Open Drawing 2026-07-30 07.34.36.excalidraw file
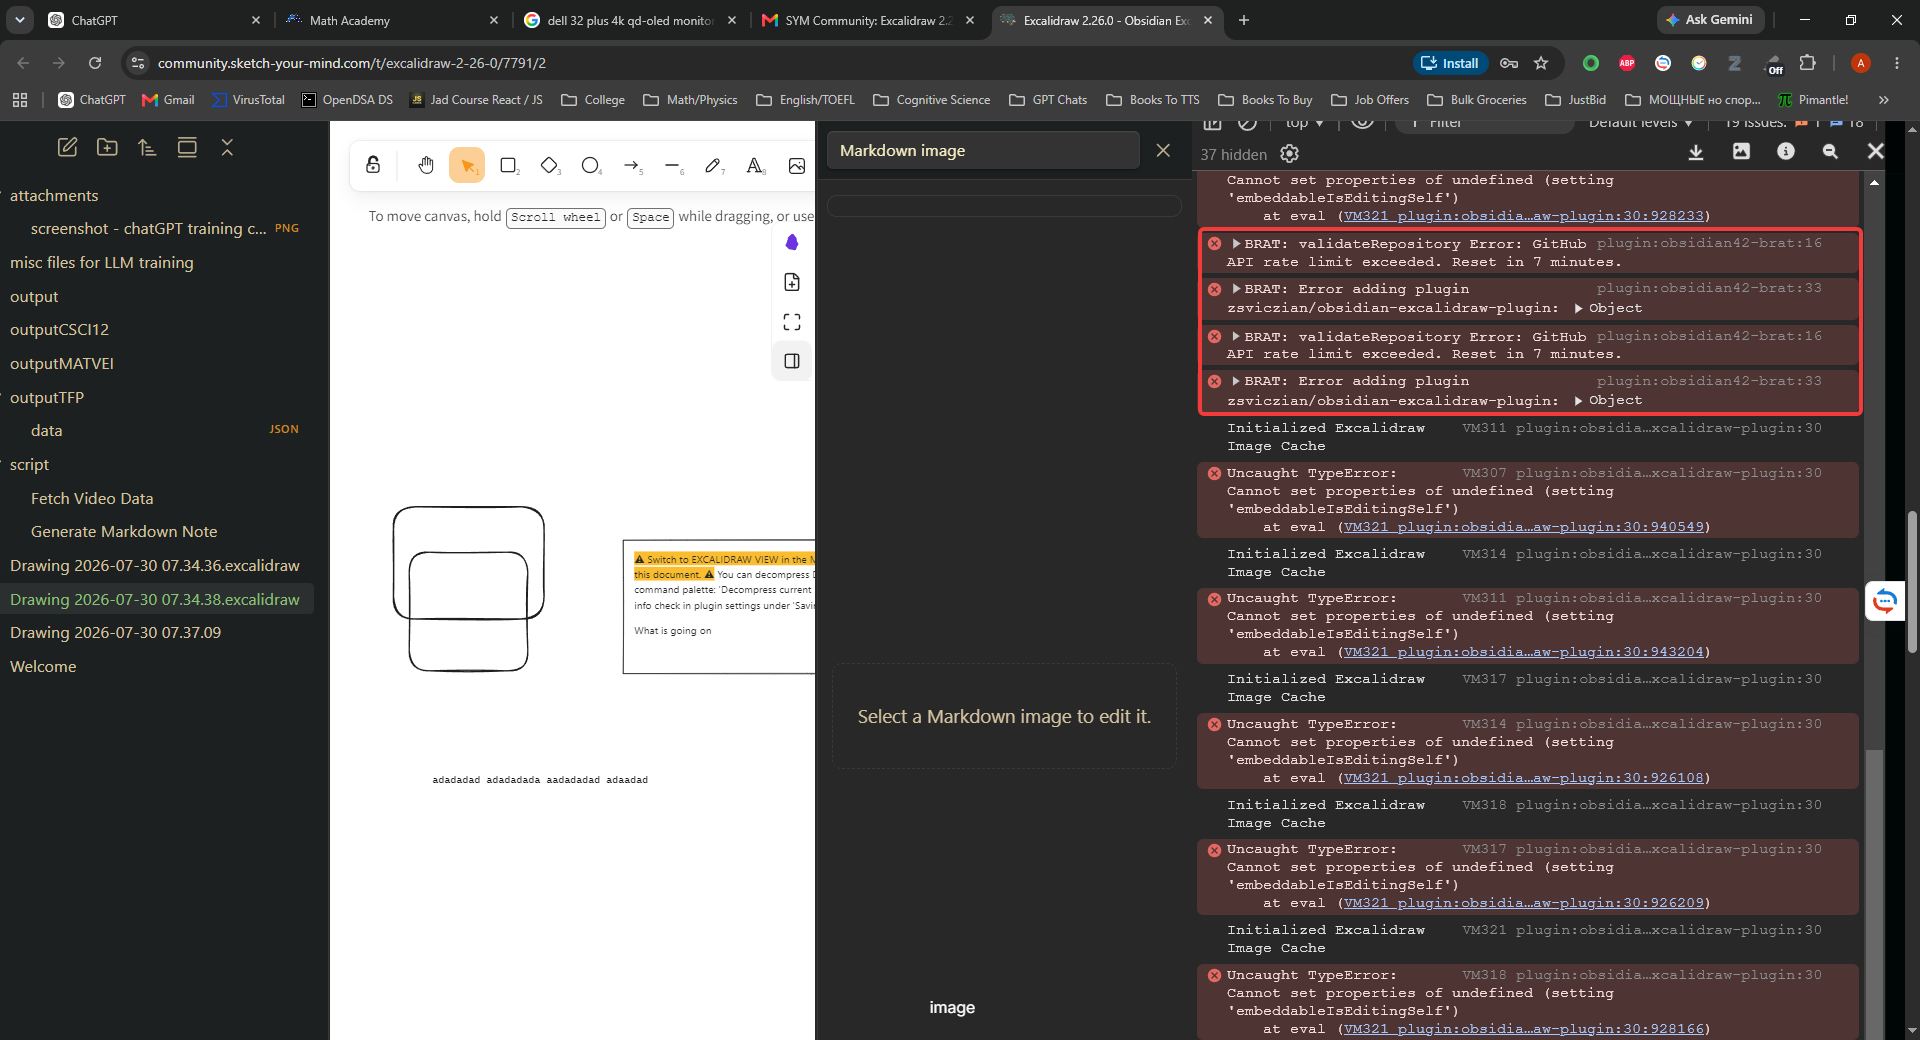The width and height of the screenshot is (1920, 1040). coord(155,566)
